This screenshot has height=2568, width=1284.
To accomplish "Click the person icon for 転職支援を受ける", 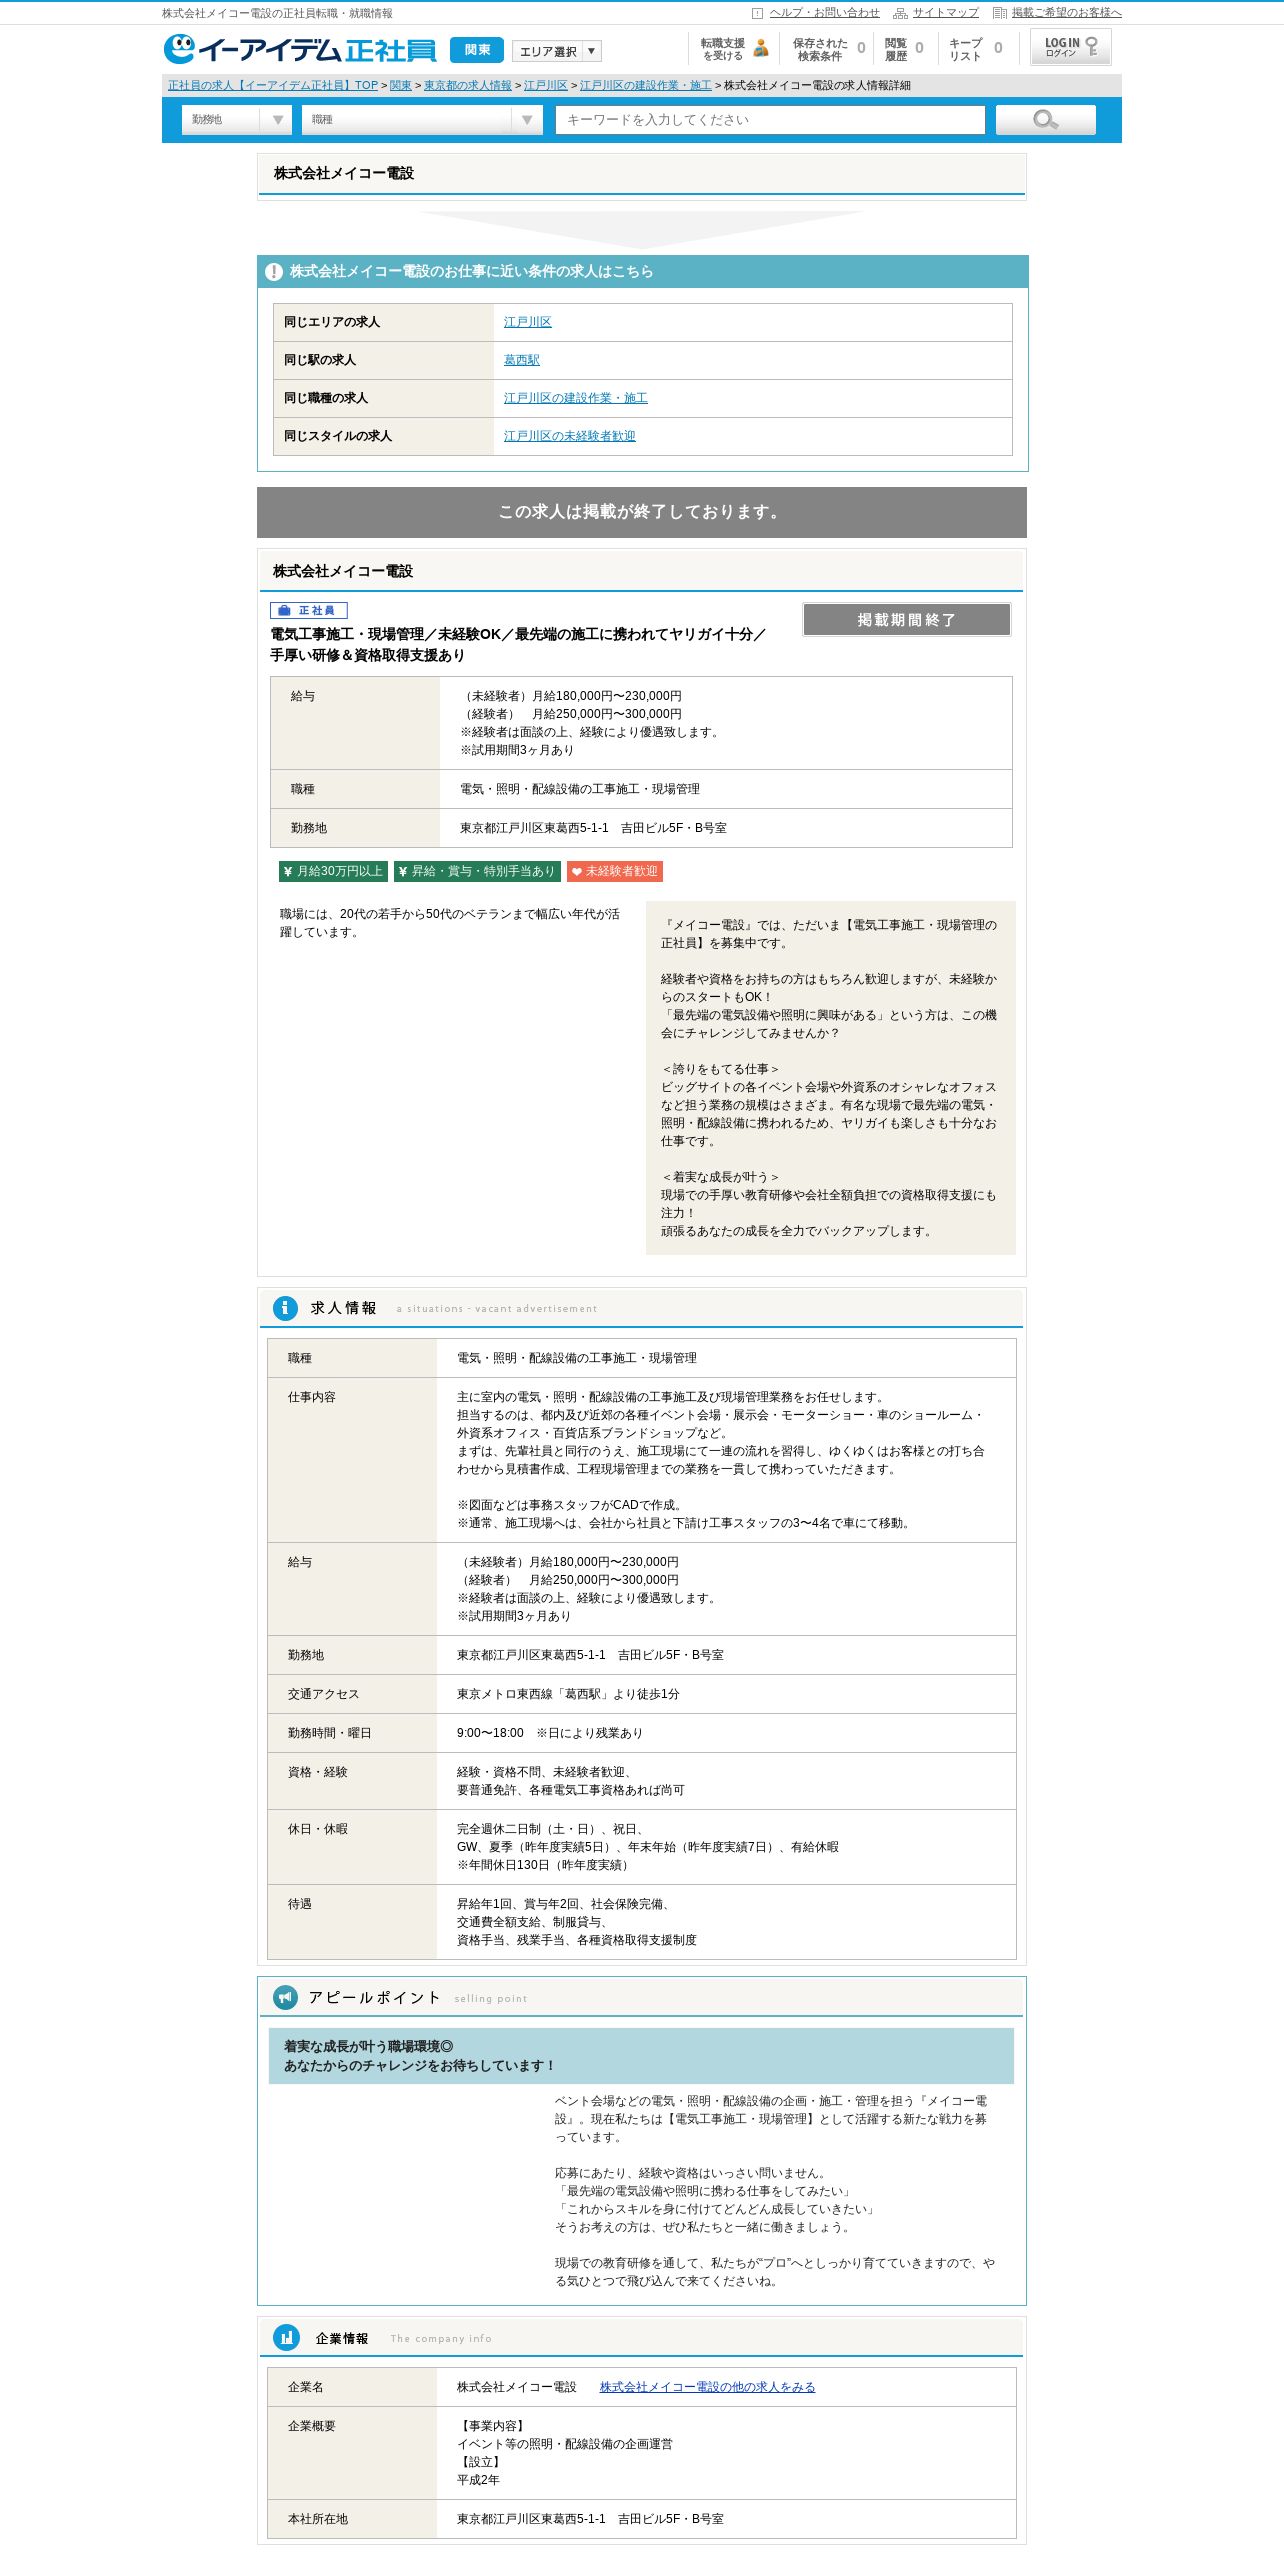I will 761,48.
